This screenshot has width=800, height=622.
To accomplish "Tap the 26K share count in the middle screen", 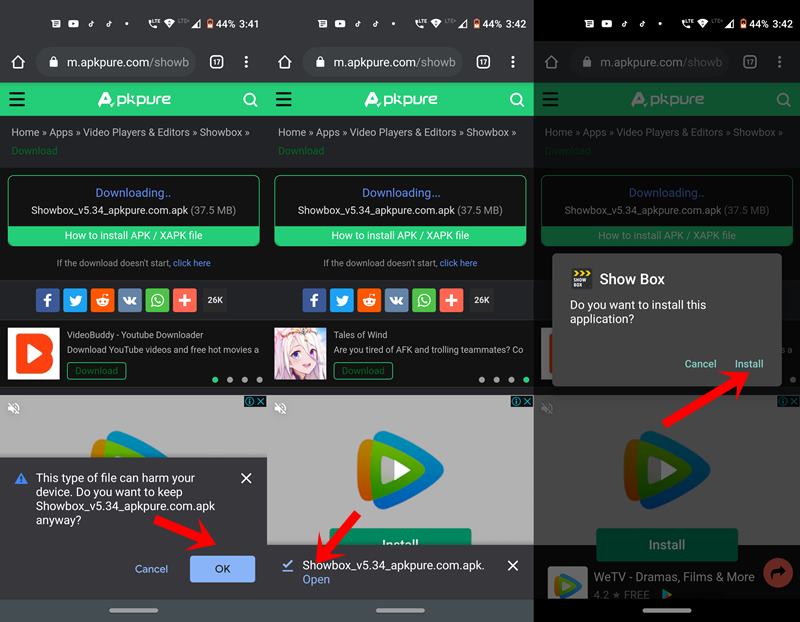I will coord(482,300).
